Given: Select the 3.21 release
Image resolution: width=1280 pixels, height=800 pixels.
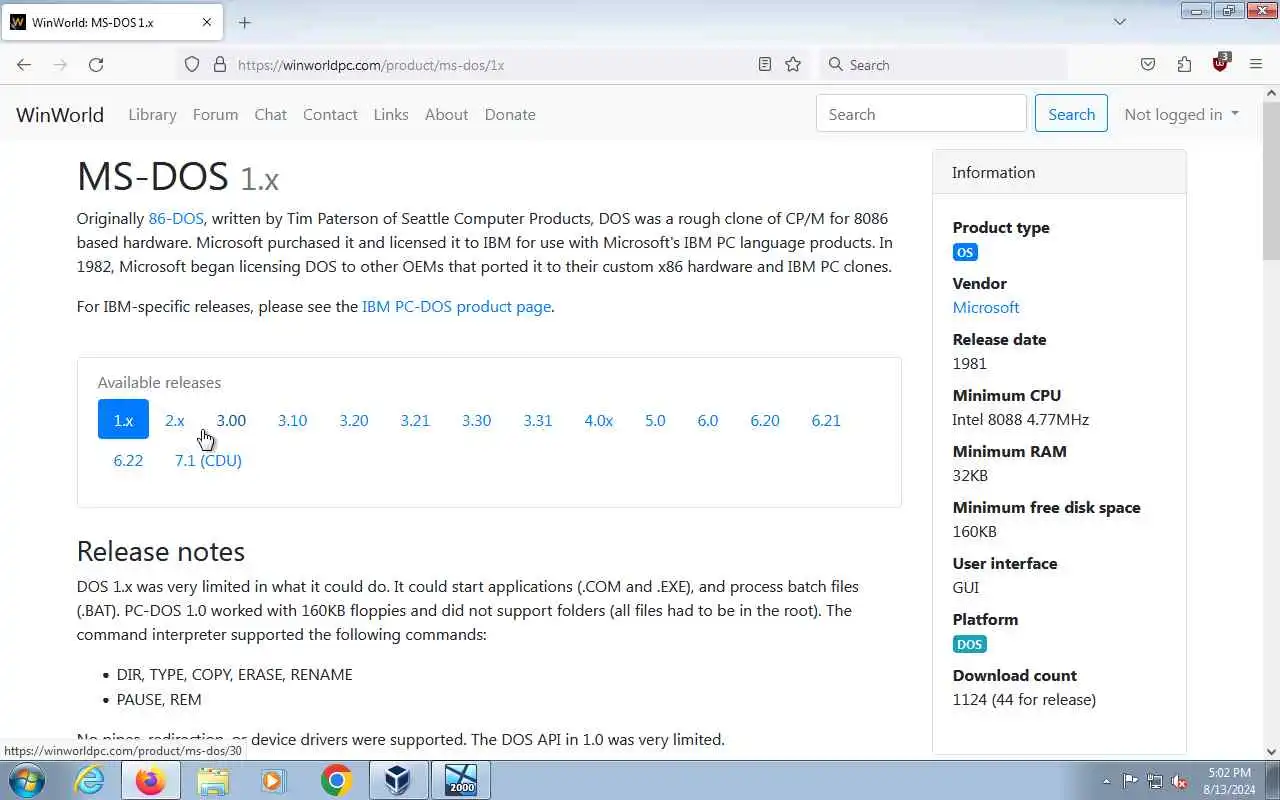Looking at the screenshot, I should click(x=415, y=420).
